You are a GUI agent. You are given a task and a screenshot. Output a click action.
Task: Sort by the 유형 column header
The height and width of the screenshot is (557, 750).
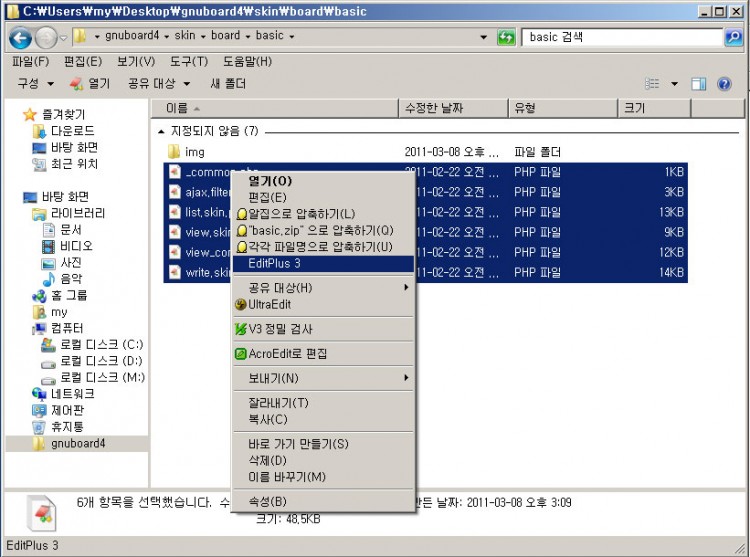(x=562, y=109)
